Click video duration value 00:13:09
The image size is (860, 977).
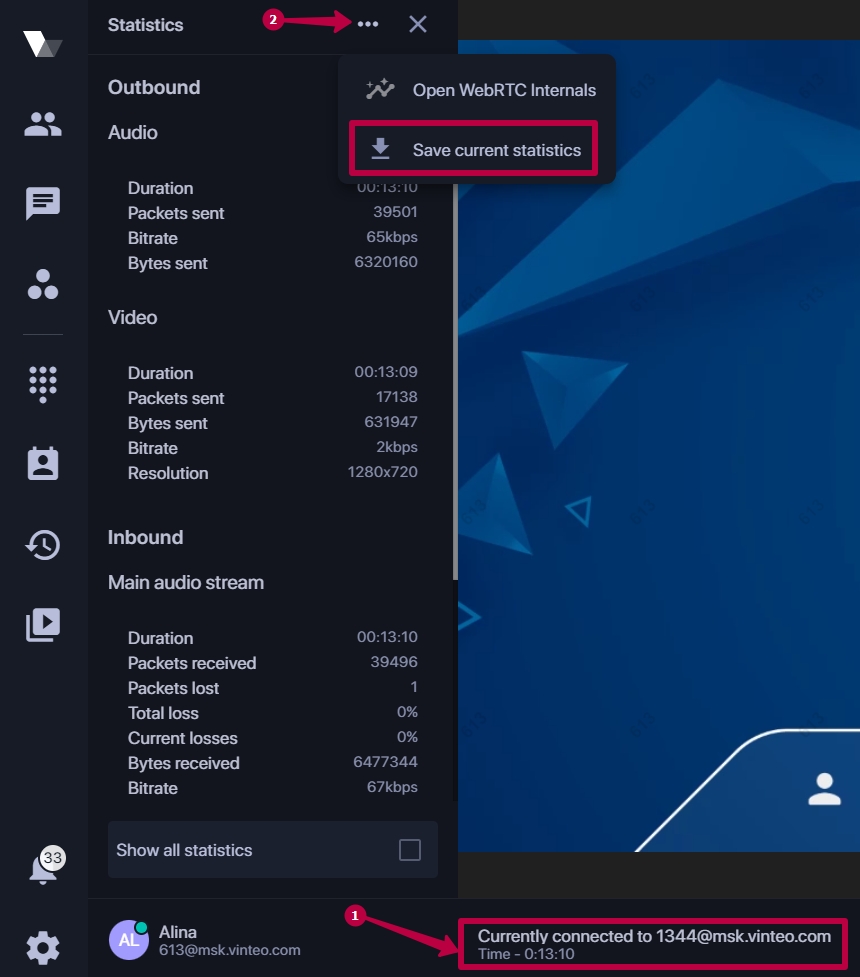click(386, 372)
